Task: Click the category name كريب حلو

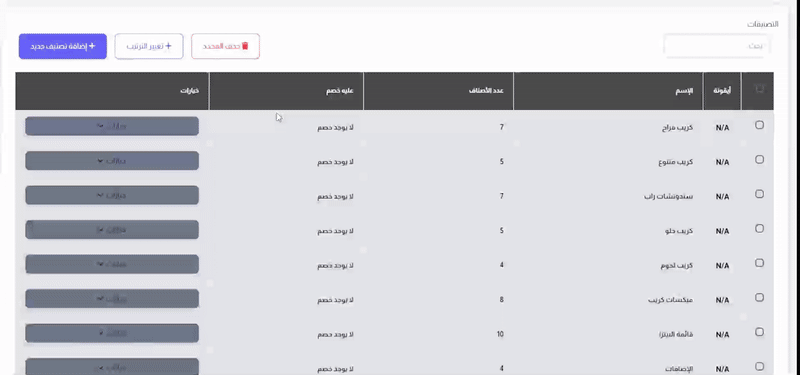Action: (x=679, y=231)
